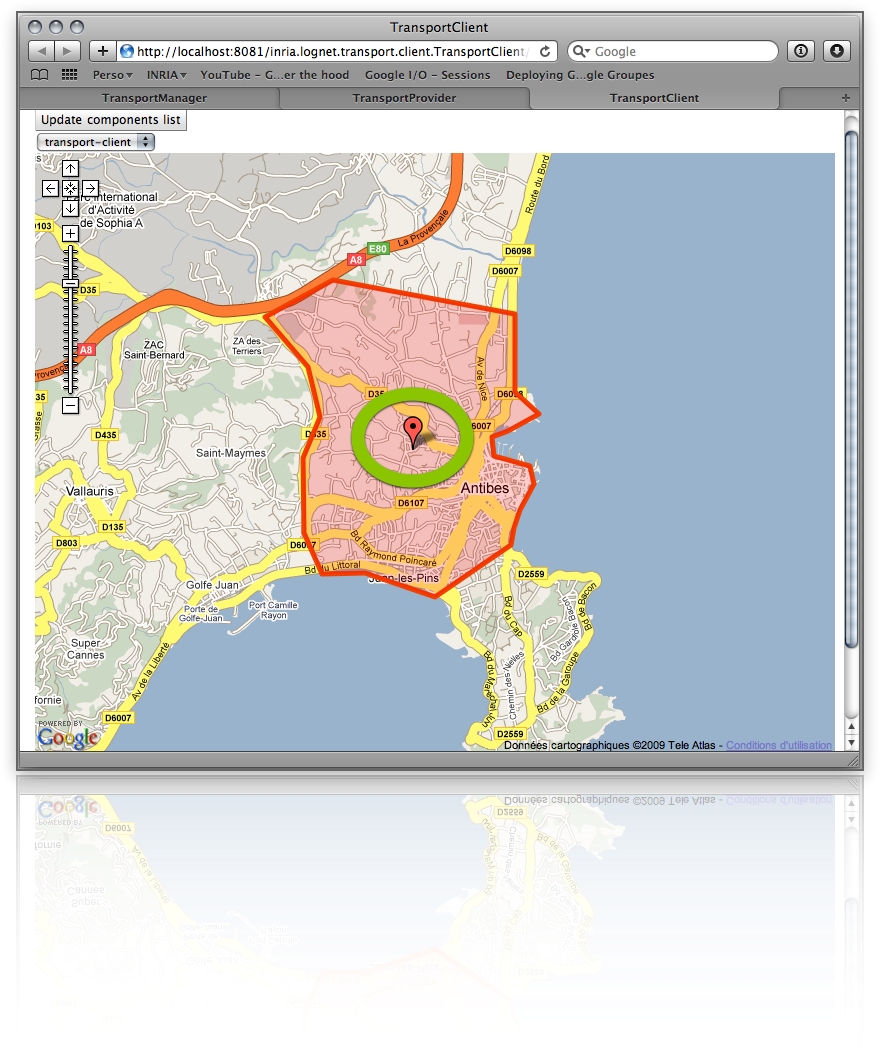
Task: Pan the map right with arrow control
Action: pyautogui.click(x=91, y=188)
